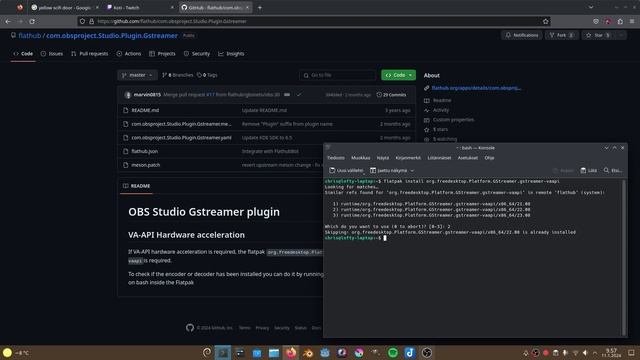
Task: Open the volume icon in system tray
Action: (x=585, y=353)
